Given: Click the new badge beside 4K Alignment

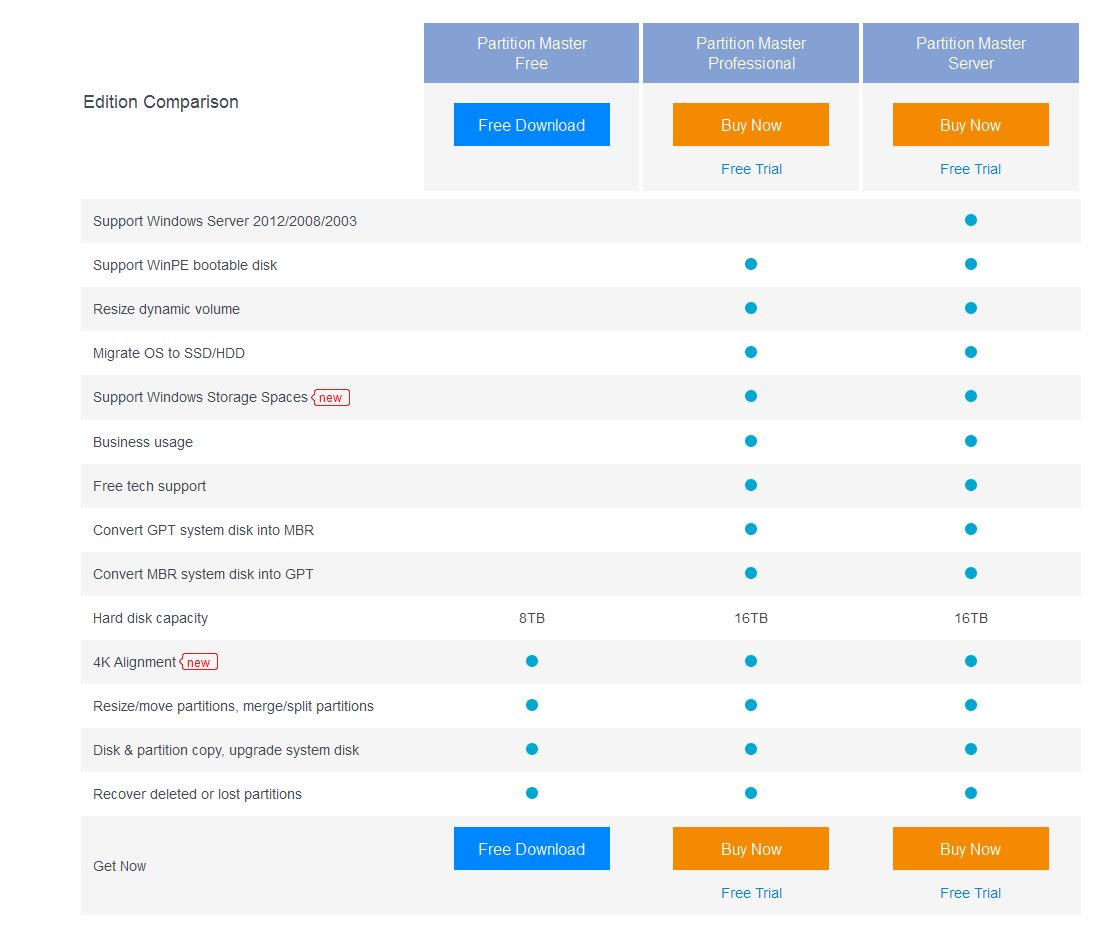Looking at the screenshot, I should (x=199, y=662).
